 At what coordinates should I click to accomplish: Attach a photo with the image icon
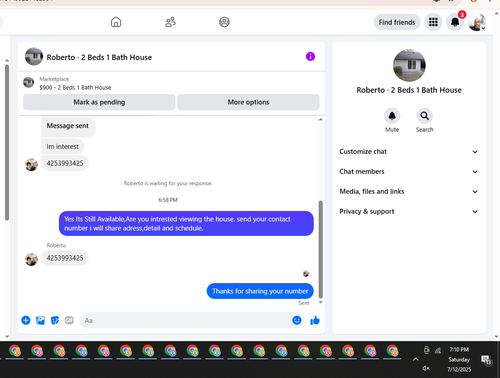pyautogui.click(x=40, y=320)
